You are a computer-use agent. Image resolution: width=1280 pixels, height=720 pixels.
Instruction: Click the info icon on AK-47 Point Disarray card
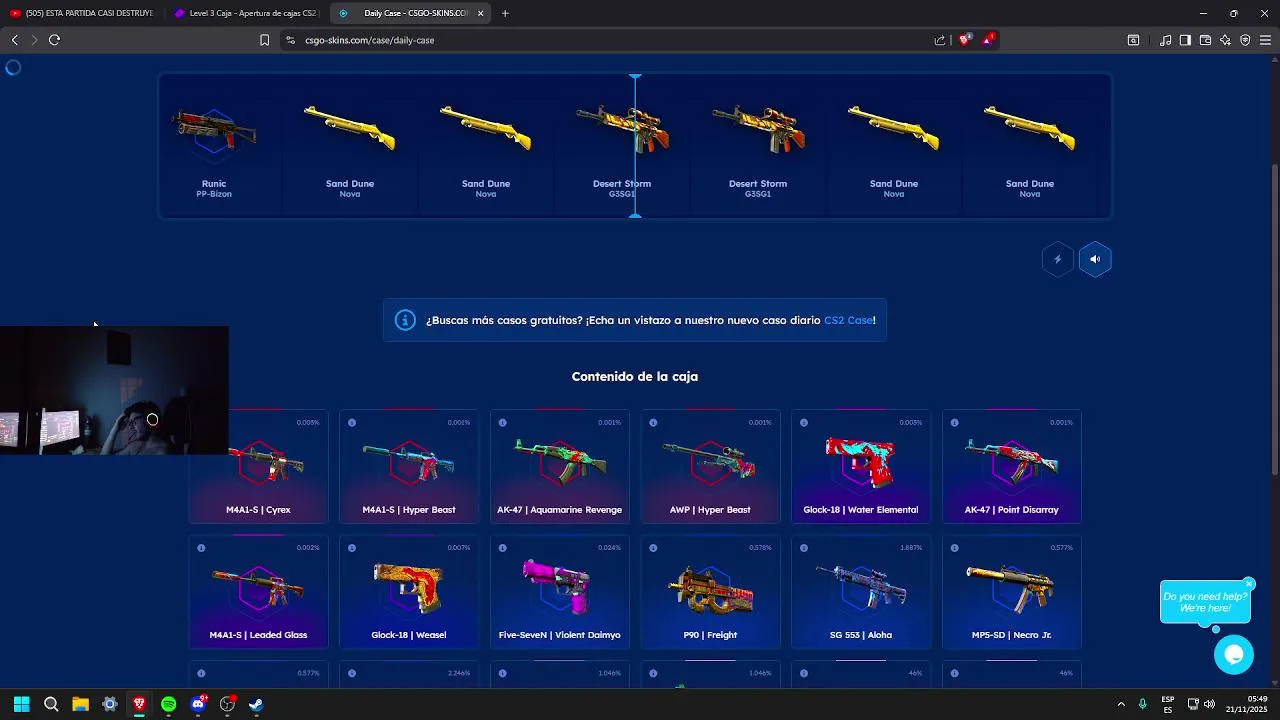tap(955, 423)
